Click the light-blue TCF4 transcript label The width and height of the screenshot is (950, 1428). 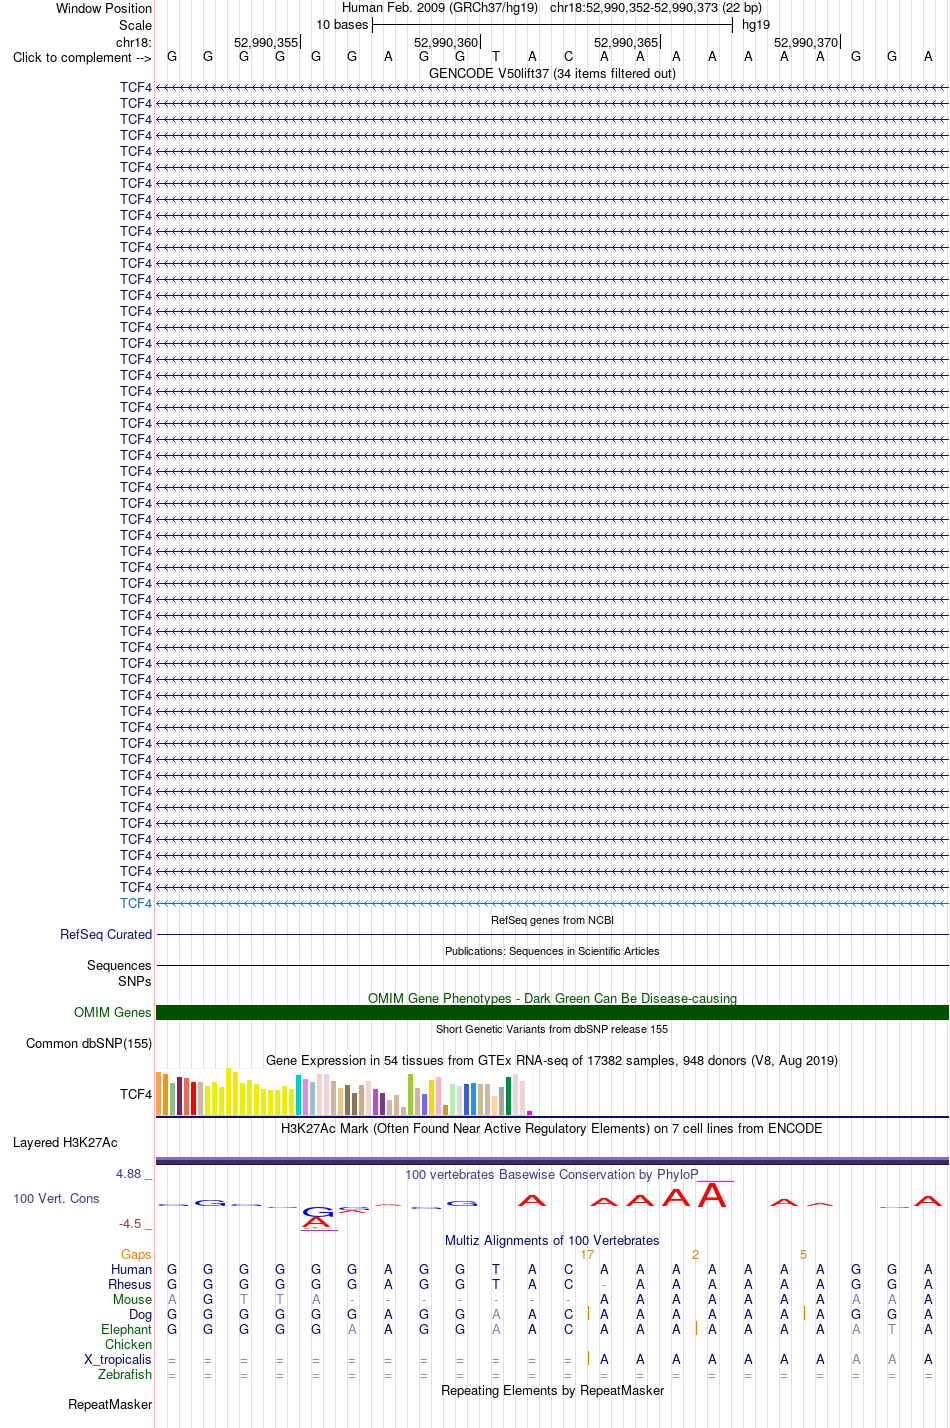click(136, 903)
